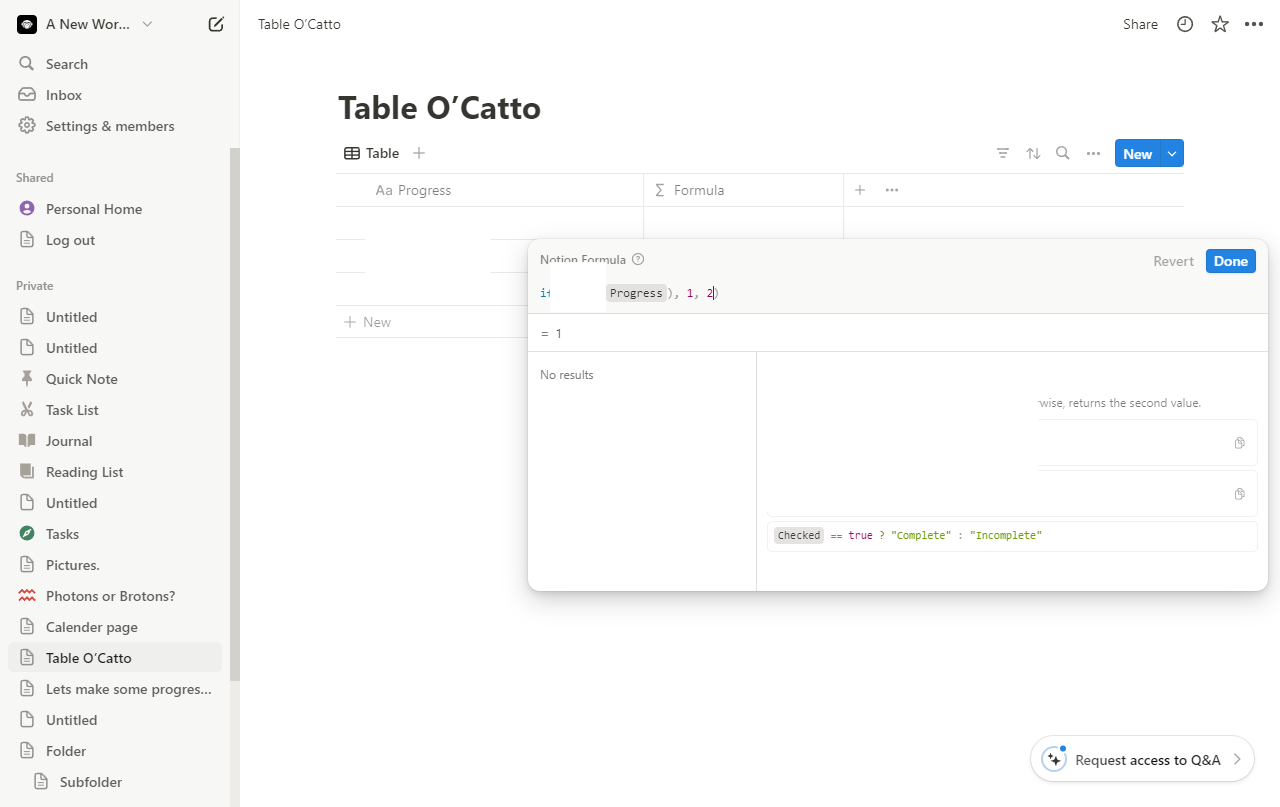Select Table O'Catto in sidebar
This screenshot has height=807, width=1280.
pyautogui.click(x=115, y=658)
